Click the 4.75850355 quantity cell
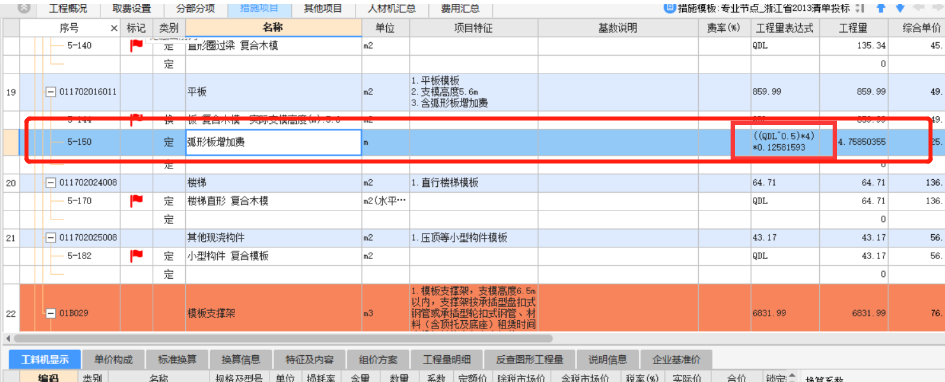Screen dimensions: 945x382 coord(853,143)
